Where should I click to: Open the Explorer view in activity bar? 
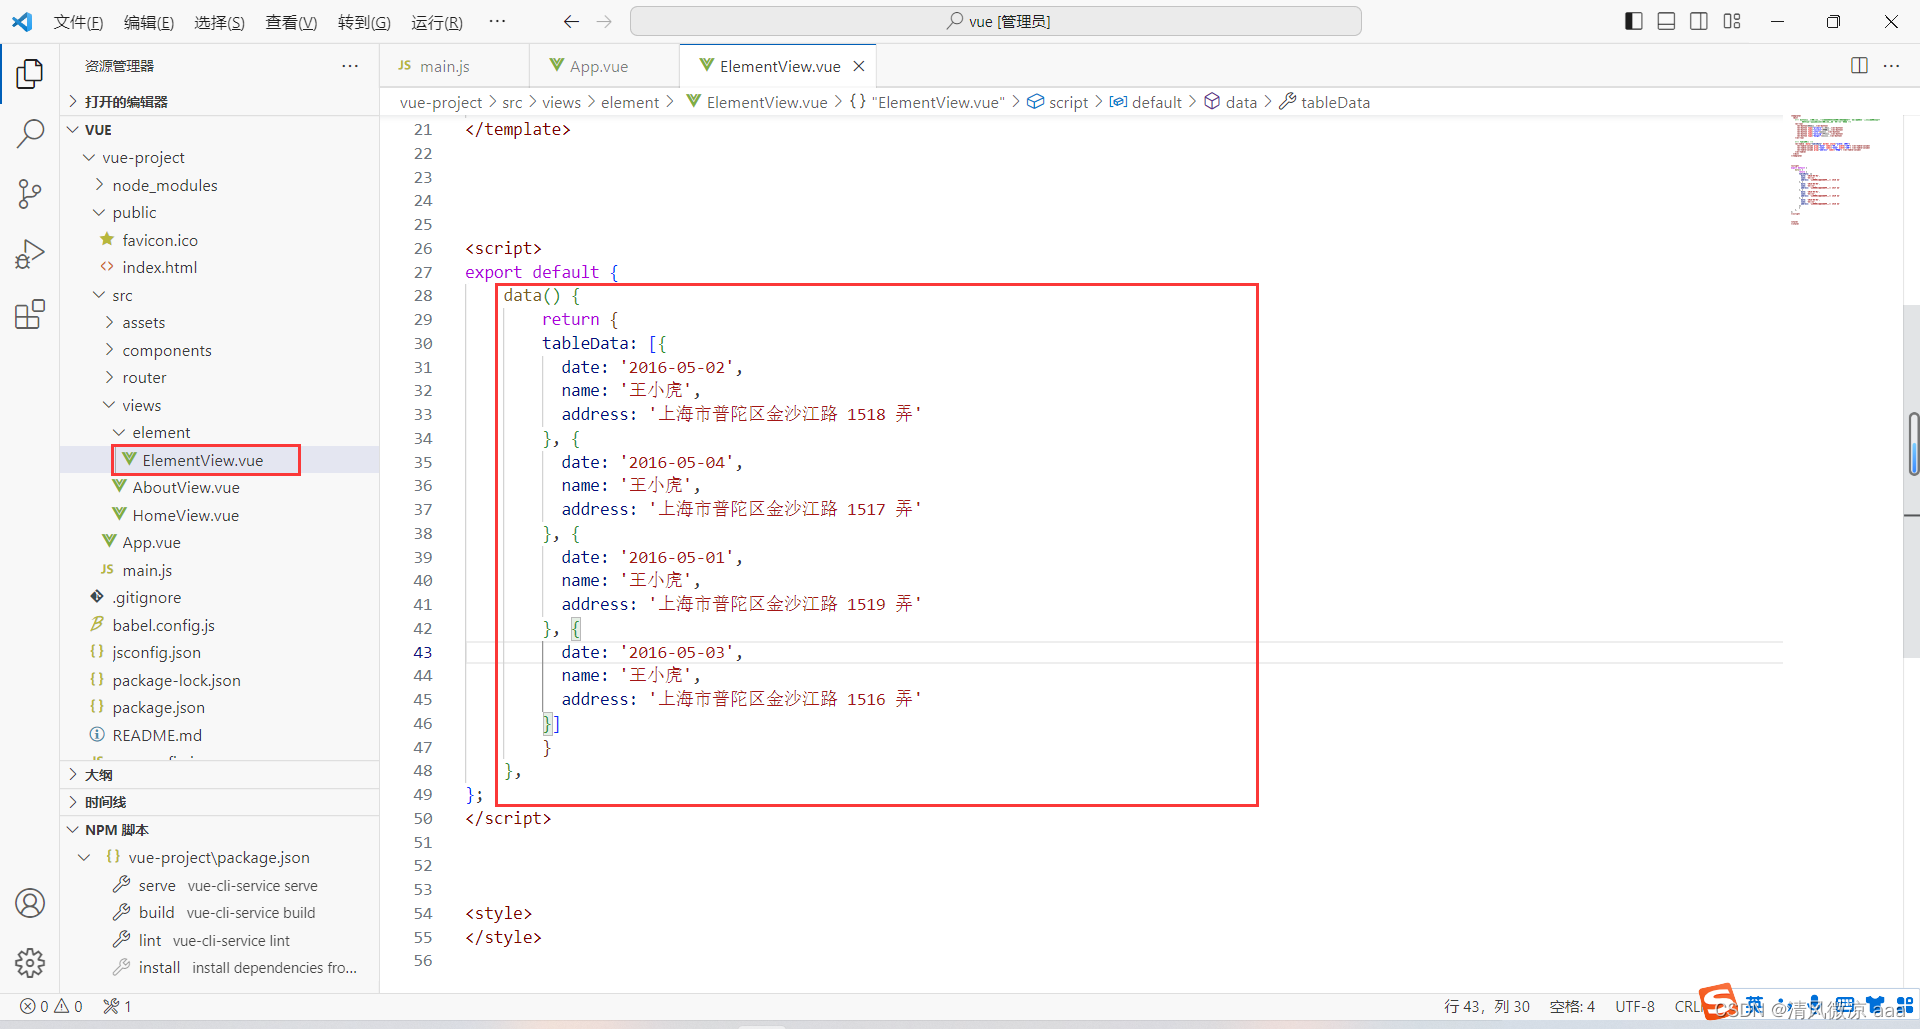click(30, 73)
